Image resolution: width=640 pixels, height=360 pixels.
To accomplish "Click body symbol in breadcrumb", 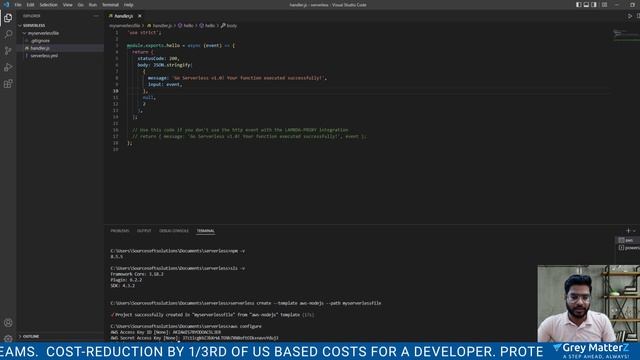I will click(229, 26).
